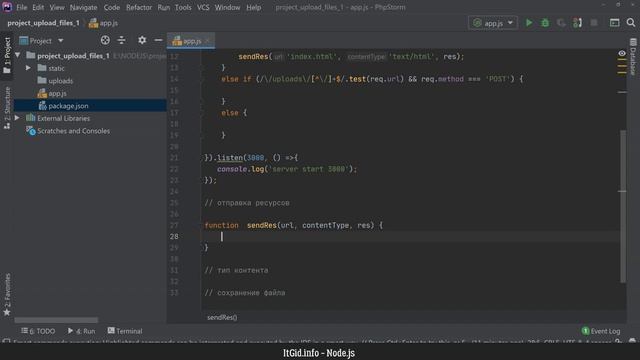Viewport: 640px width, 360px height.
Task: Open the Refactor menu
Action: 139,7
